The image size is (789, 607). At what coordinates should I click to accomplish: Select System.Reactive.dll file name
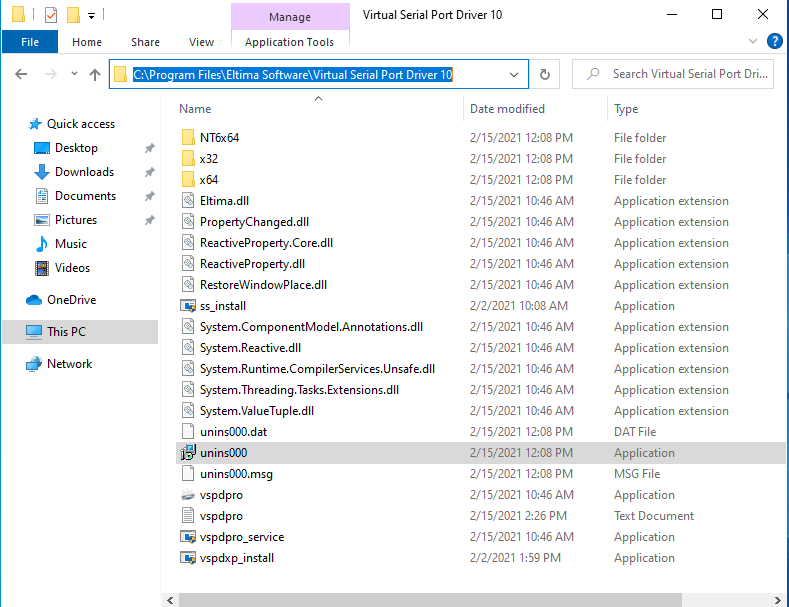[250, 348]
